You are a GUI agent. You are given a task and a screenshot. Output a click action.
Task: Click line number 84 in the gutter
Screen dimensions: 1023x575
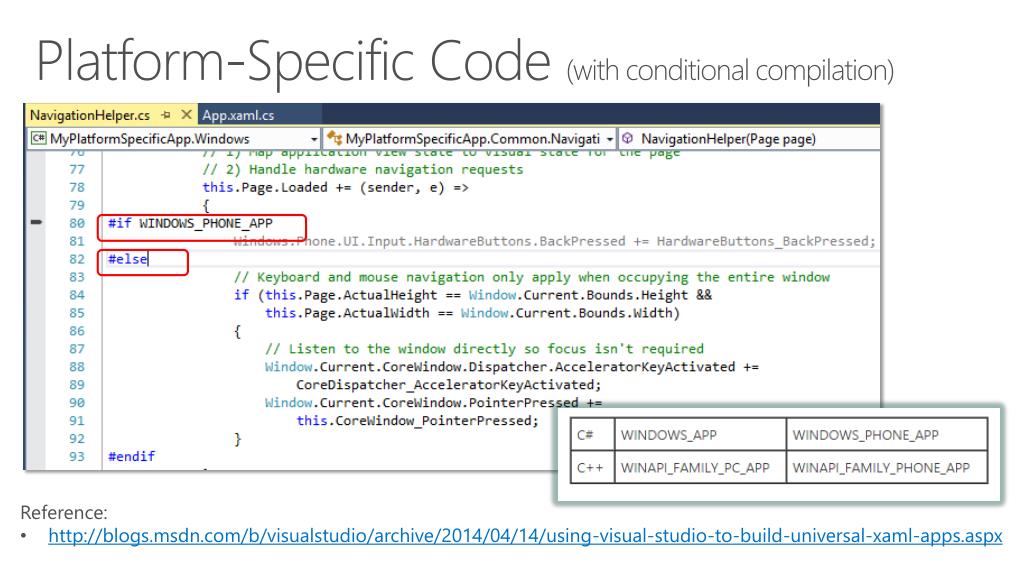click(77, 295)
